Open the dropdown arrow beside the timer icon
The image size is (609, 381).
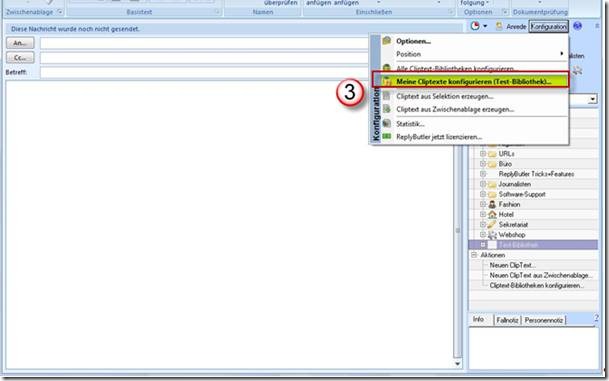point(485,26)
